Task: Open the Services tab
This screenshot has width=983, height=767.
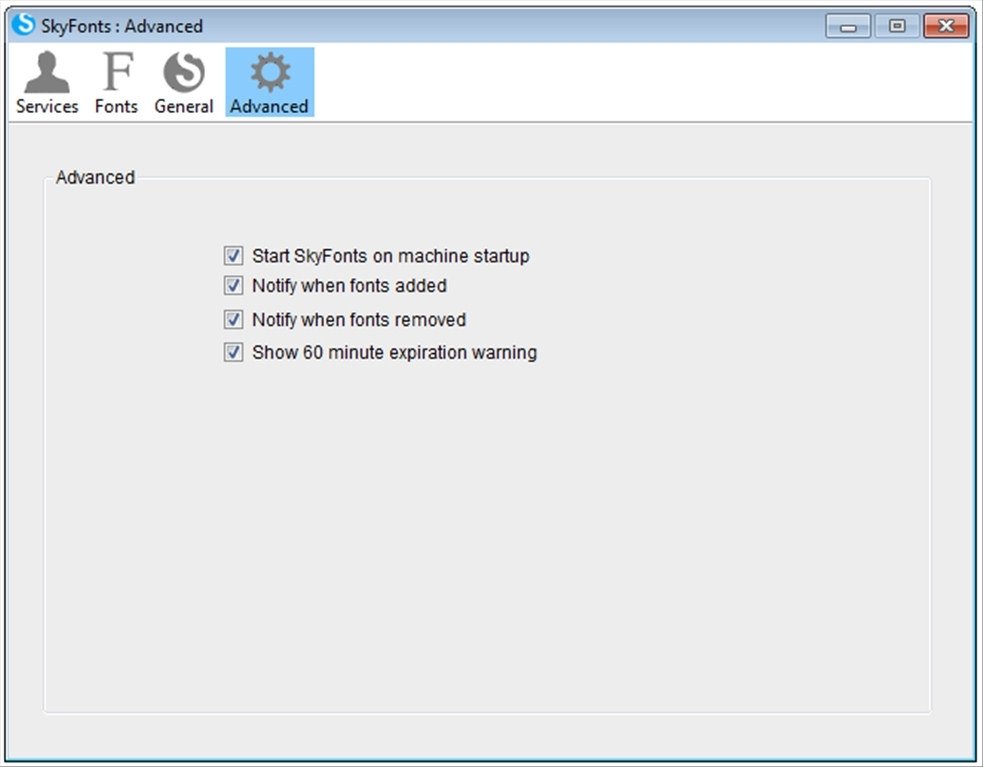Action: 47,82
